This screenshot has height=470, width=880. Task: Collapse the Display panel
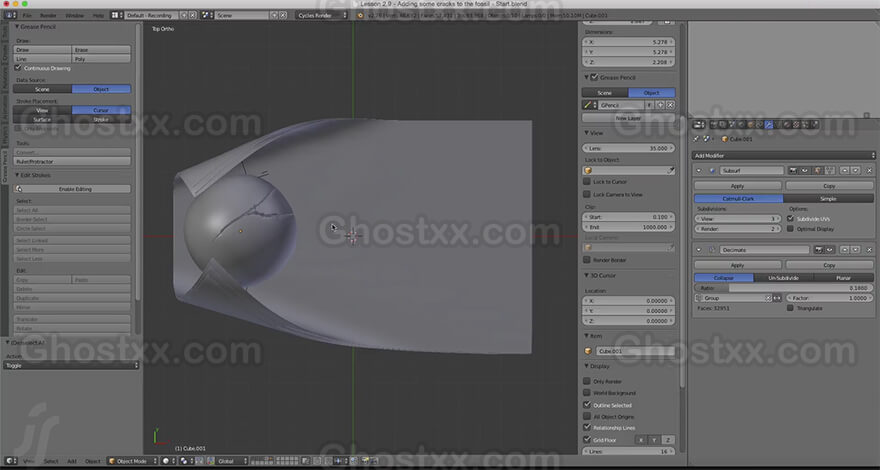(x=586, y=366)
